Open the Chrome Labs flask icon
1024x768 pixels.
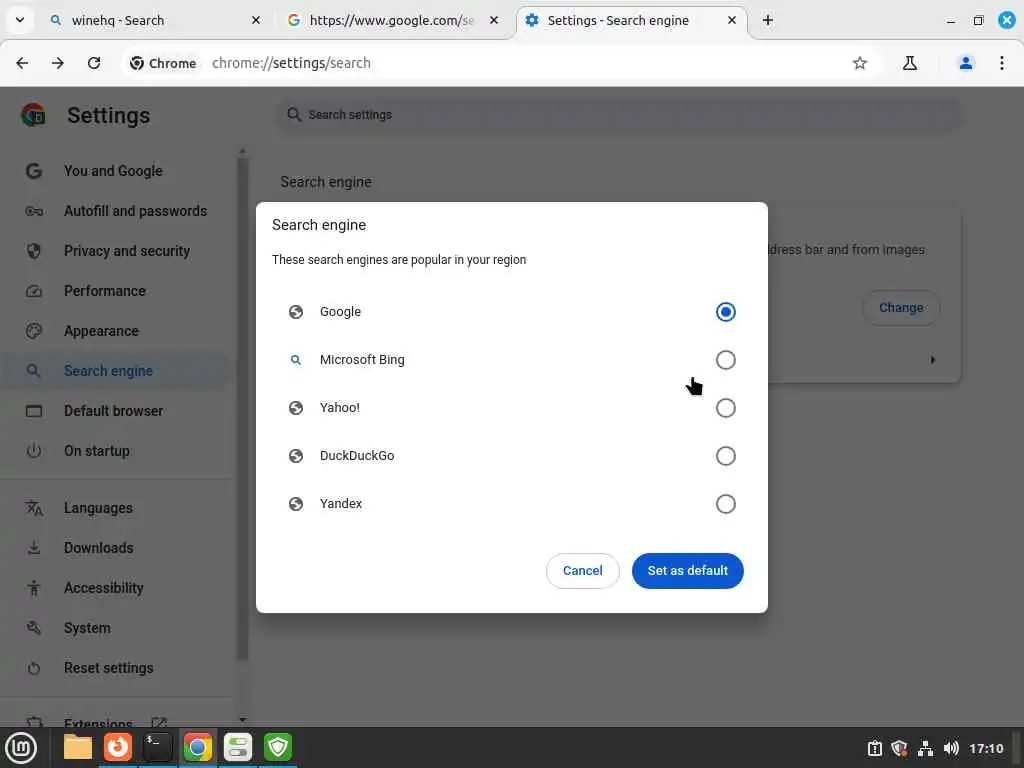tap(909, 63)
